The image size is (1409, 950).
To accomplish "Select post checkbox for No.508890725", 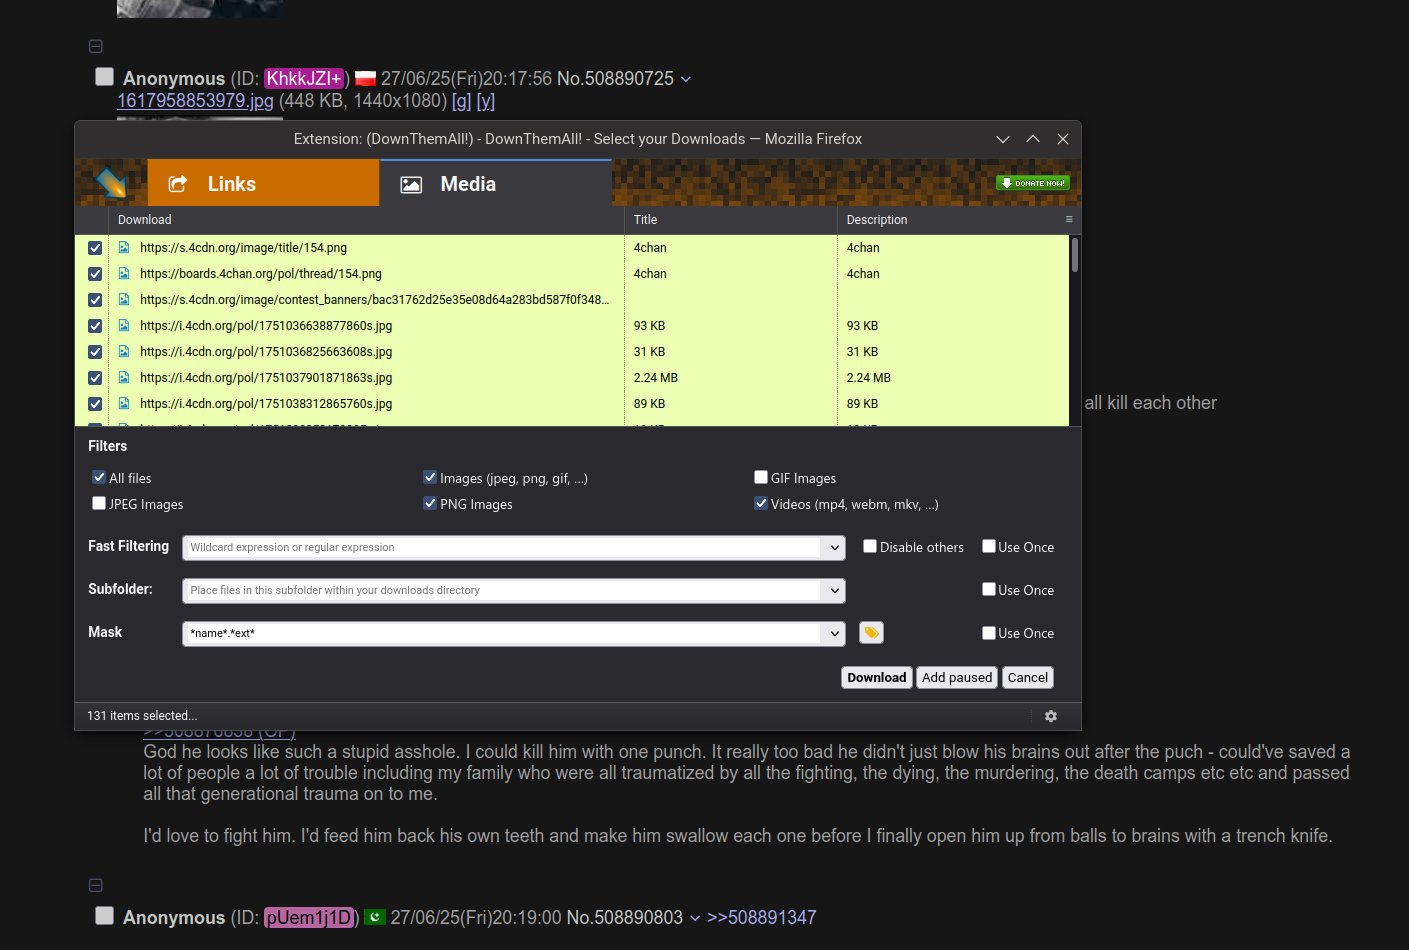I will click(x=104, y=77).
